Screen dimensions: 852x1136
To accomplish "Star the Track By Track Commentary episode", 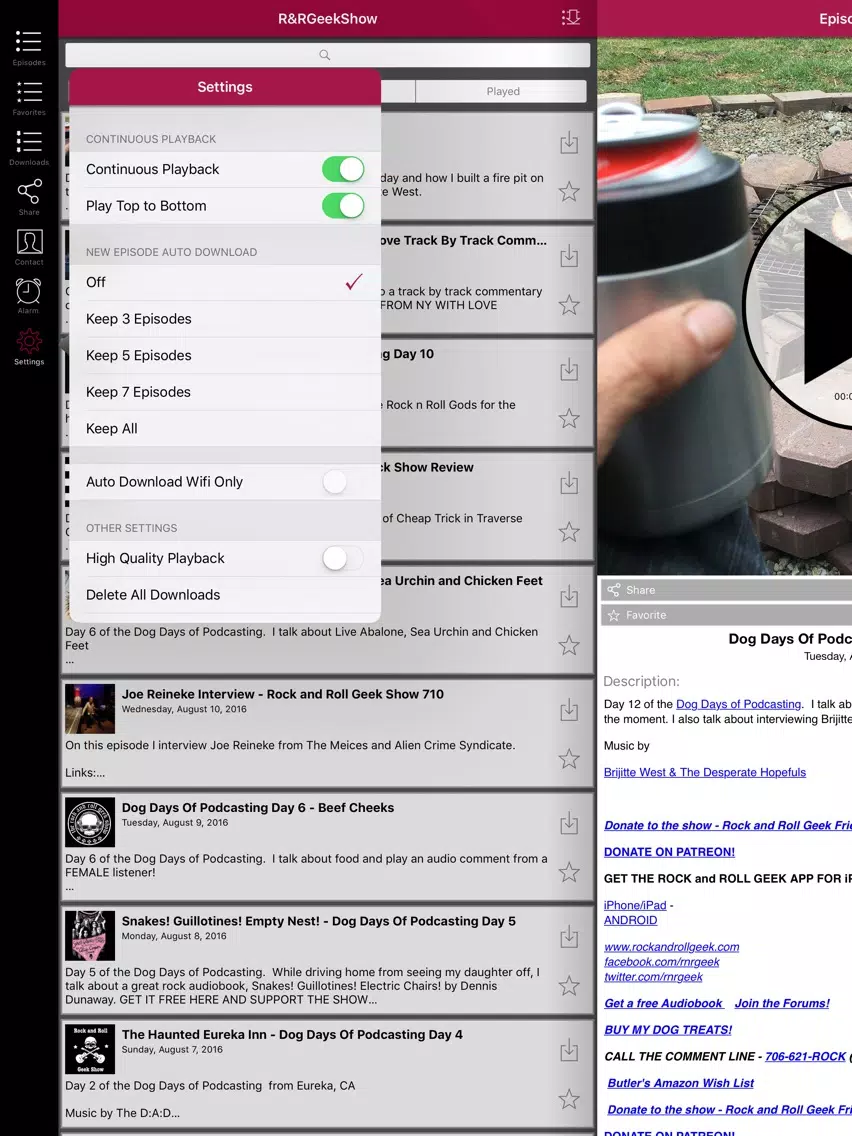I will pos(569,305).
